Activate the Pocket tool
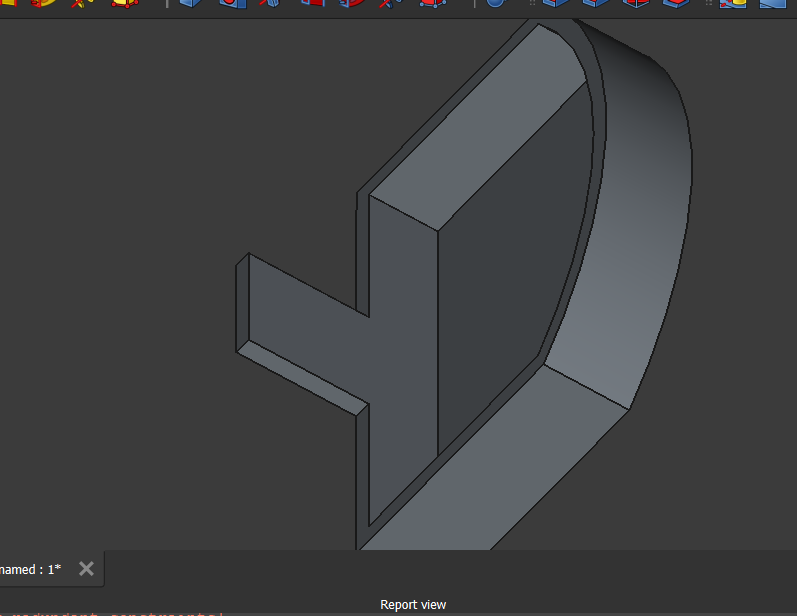This screenshot has width=797, height=616. (191, 3)
